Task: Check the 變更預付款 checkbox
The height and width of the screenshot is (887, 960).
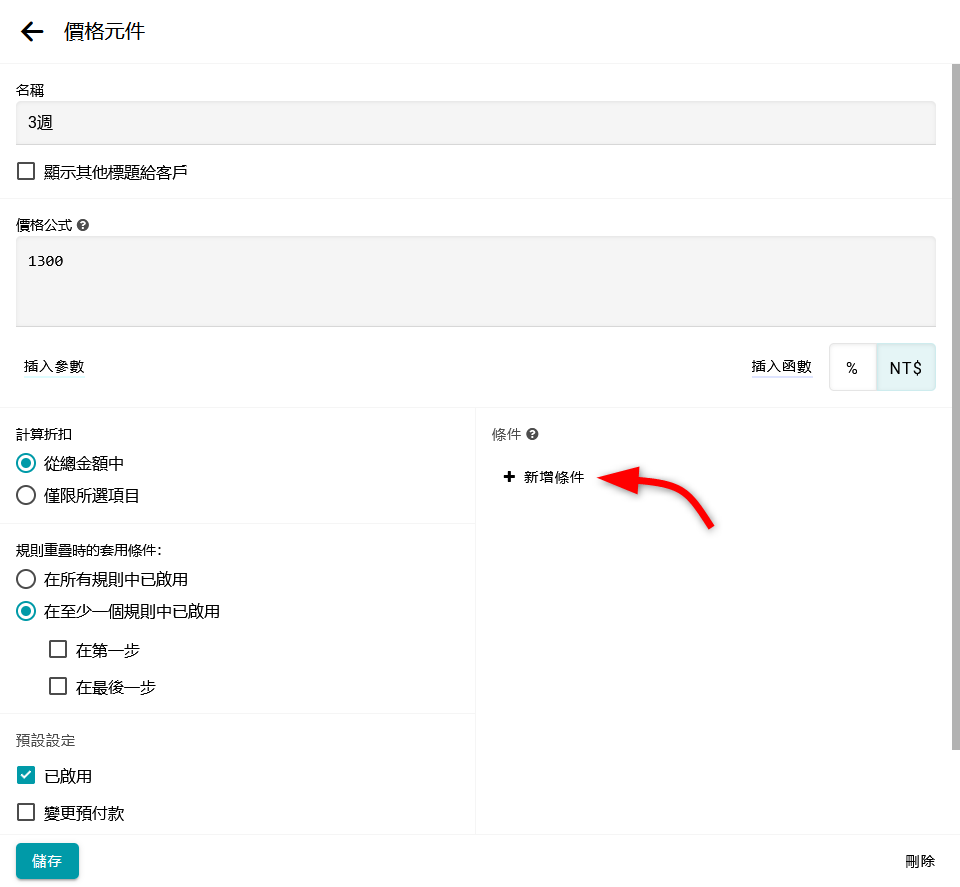Action: (27, 813)
